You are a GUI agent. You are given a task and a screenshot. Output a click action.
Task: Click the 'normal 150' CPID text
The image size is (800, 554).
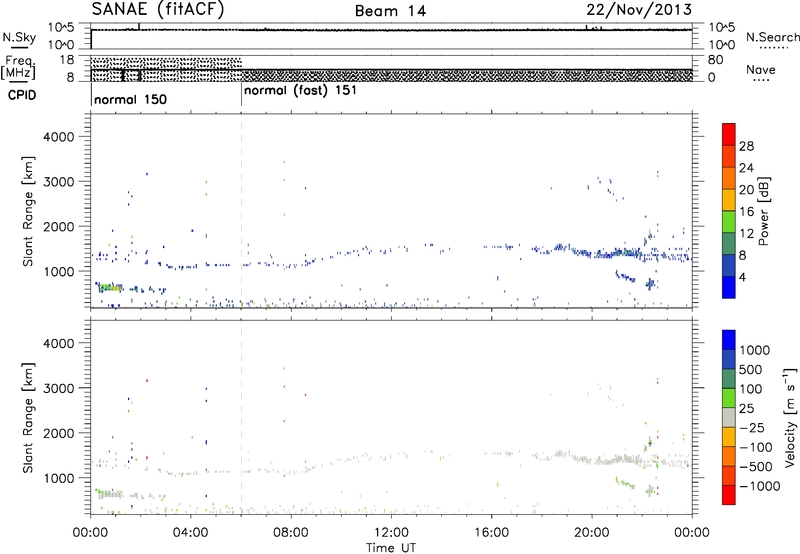tap(131, 99)
